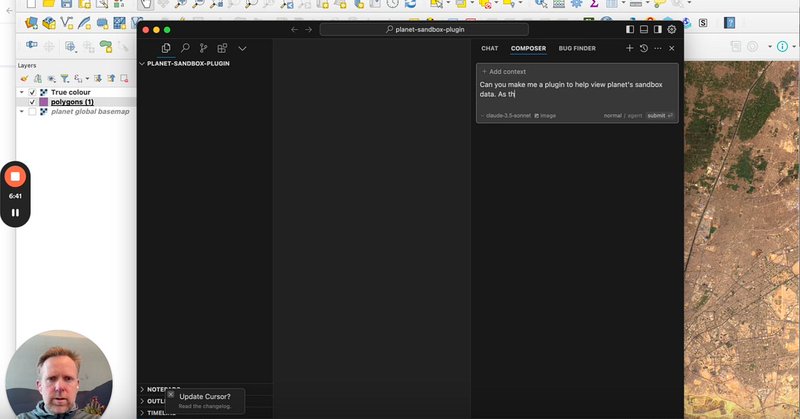The height and width of the screenshot is (419, 800).
Task: Click the QGIS S plugin icon
Action: coord(703,23)
